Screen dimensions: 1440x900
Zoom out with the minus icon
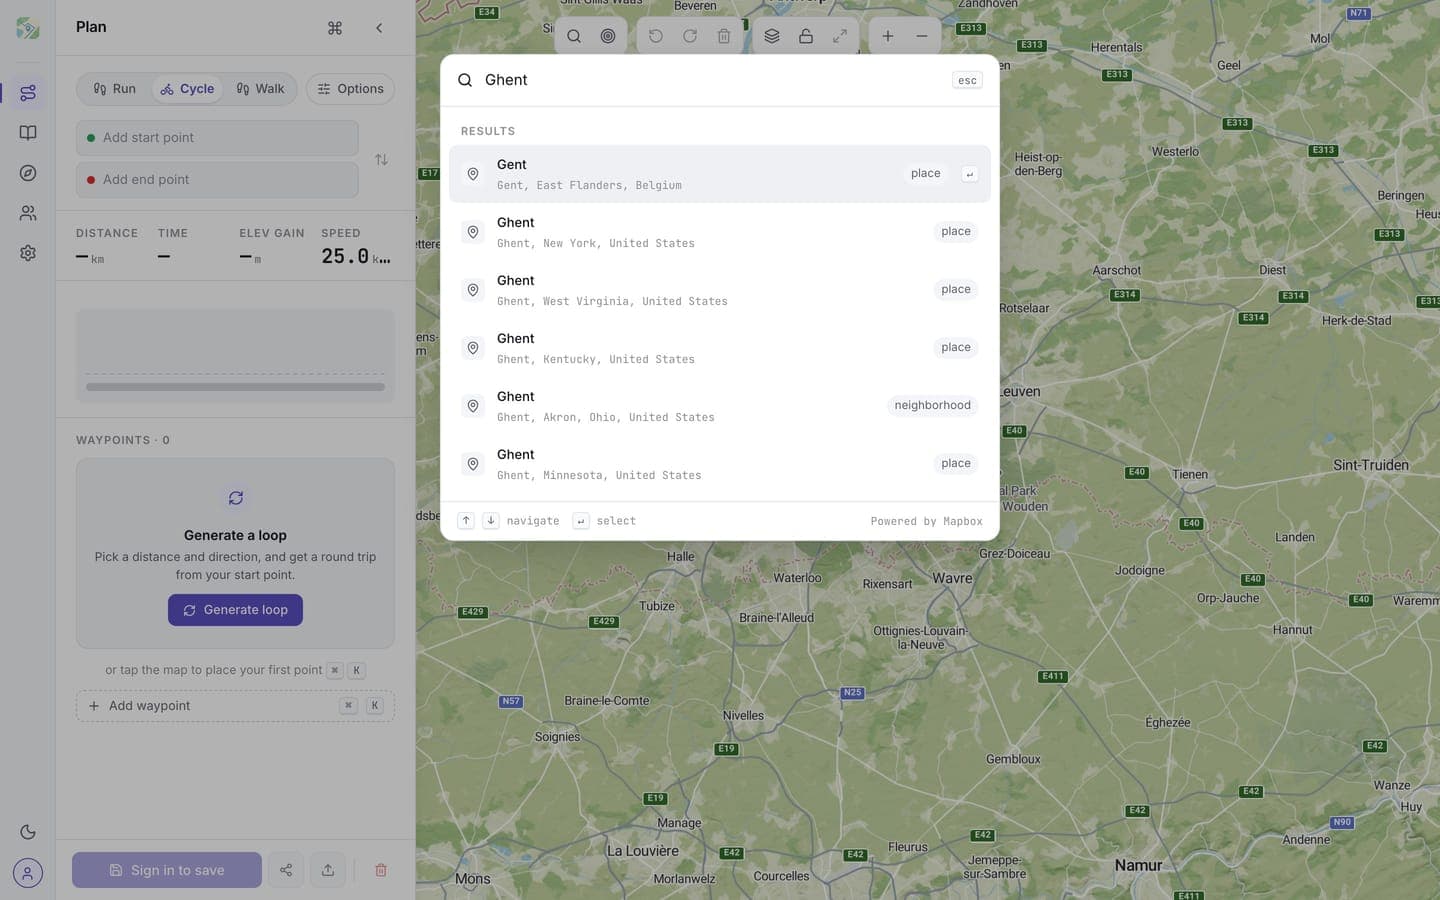pyautogui.click(x=922, y=36)
